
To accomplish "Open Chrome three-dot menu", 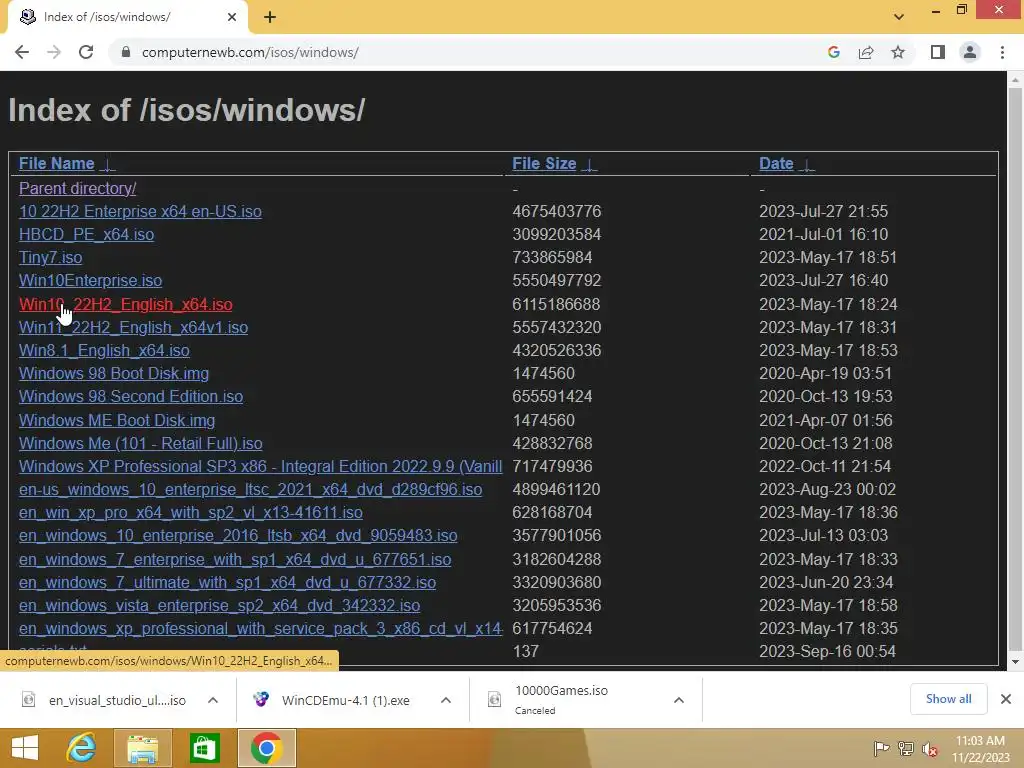I will point(1002,52).
